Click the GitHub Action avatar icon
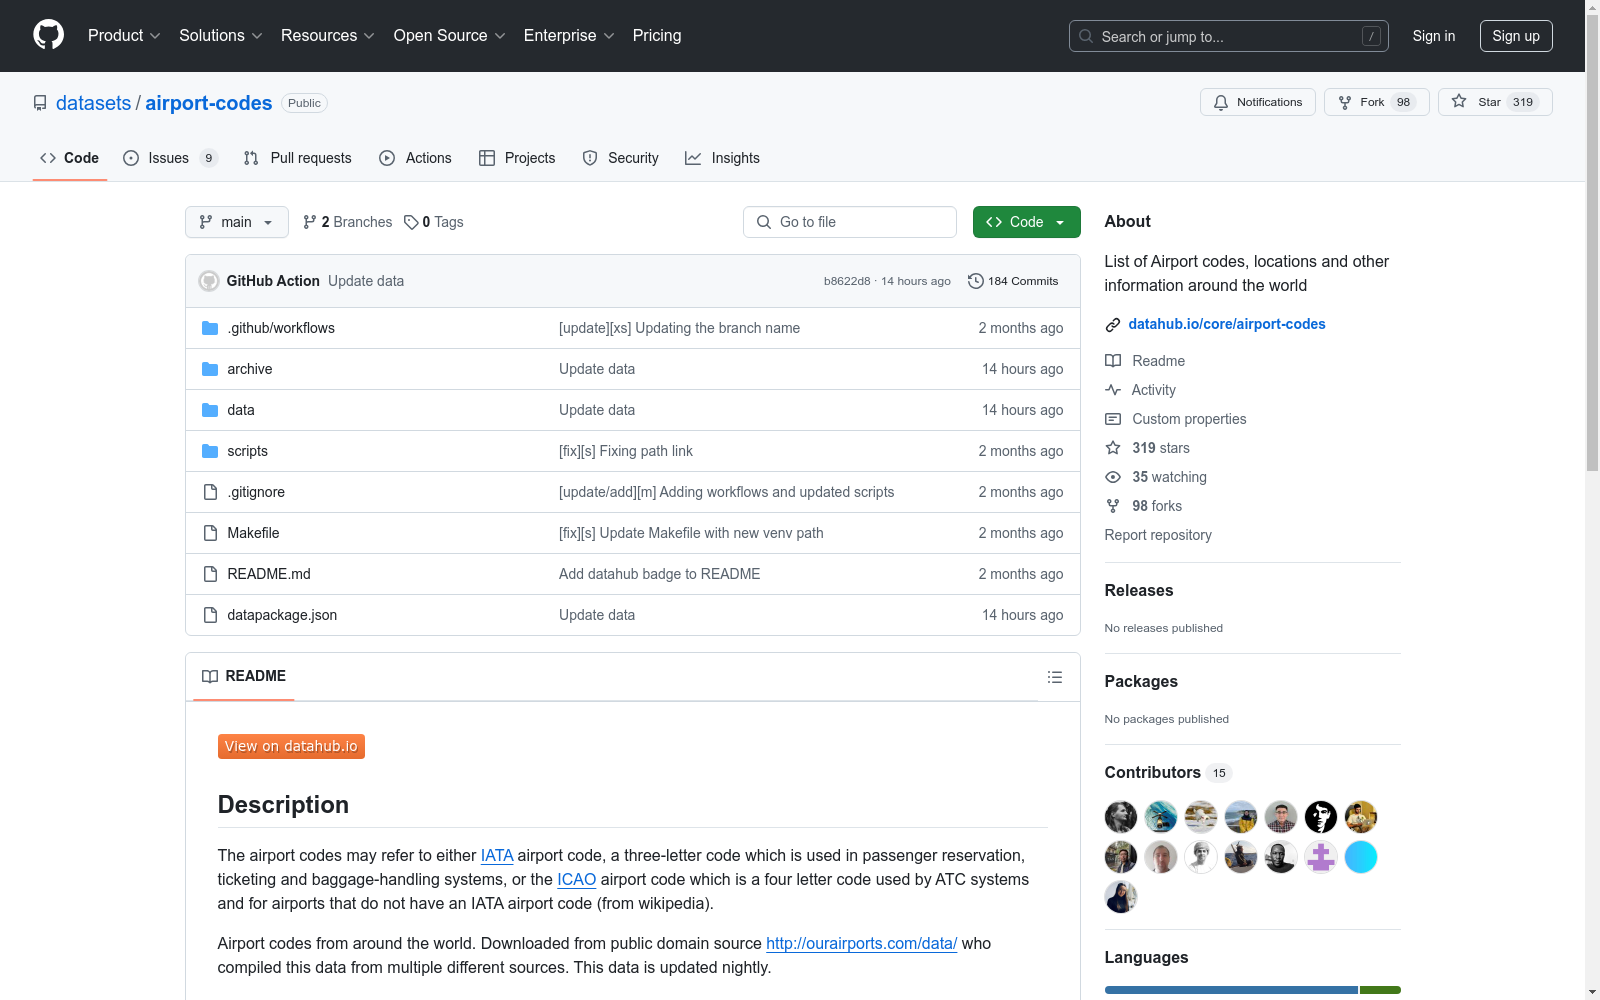The height and width of the screenshot is (1000, 1600). click(209, 281)
